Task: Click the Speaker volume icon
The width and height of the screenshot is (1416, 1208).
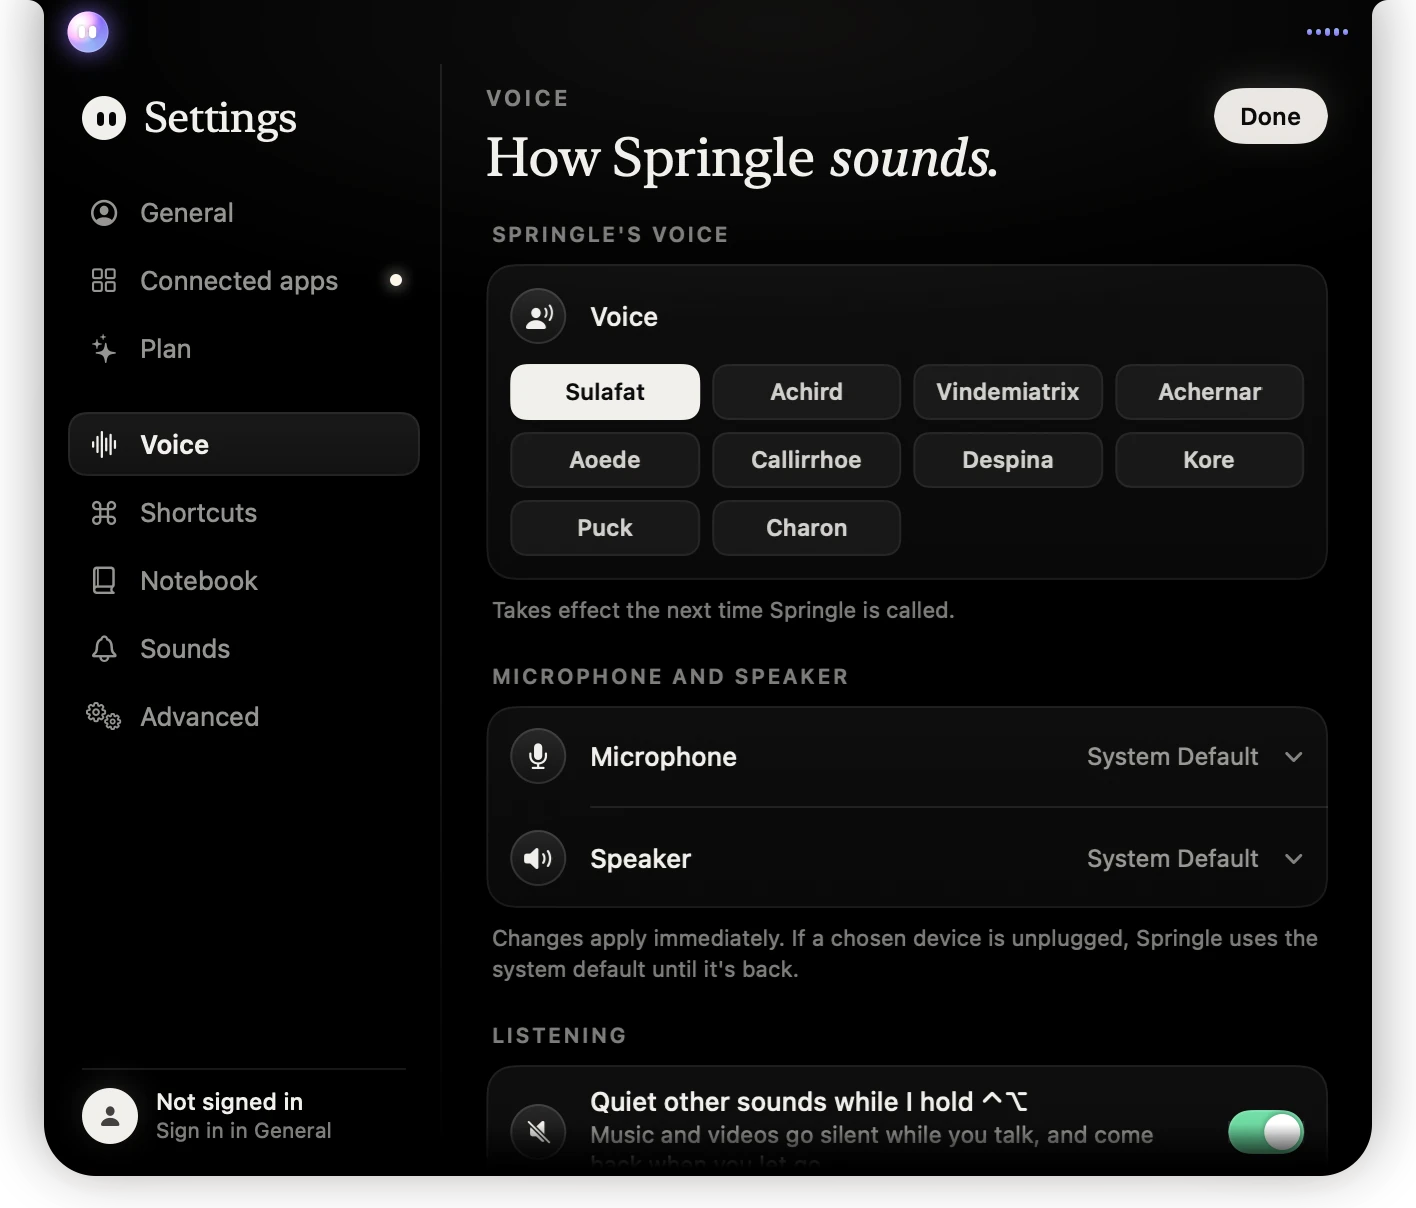Action: [x=538, y=858]
